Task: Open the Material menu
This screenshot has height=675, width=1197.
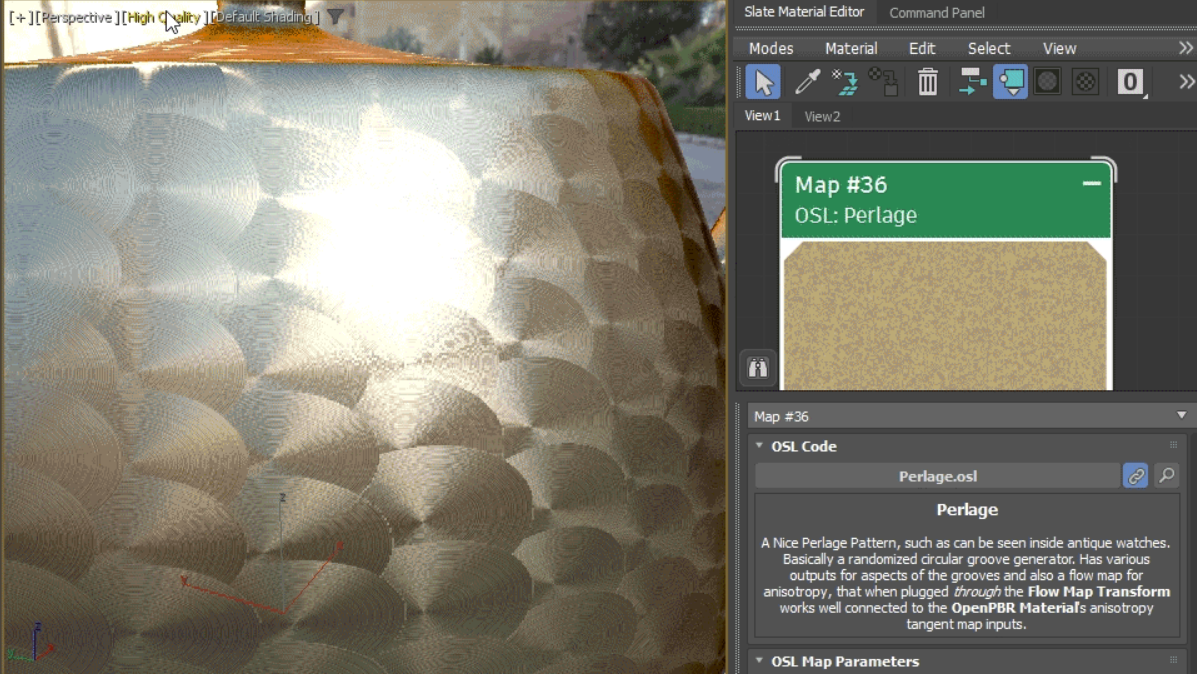Action: (x=851, y=48)
